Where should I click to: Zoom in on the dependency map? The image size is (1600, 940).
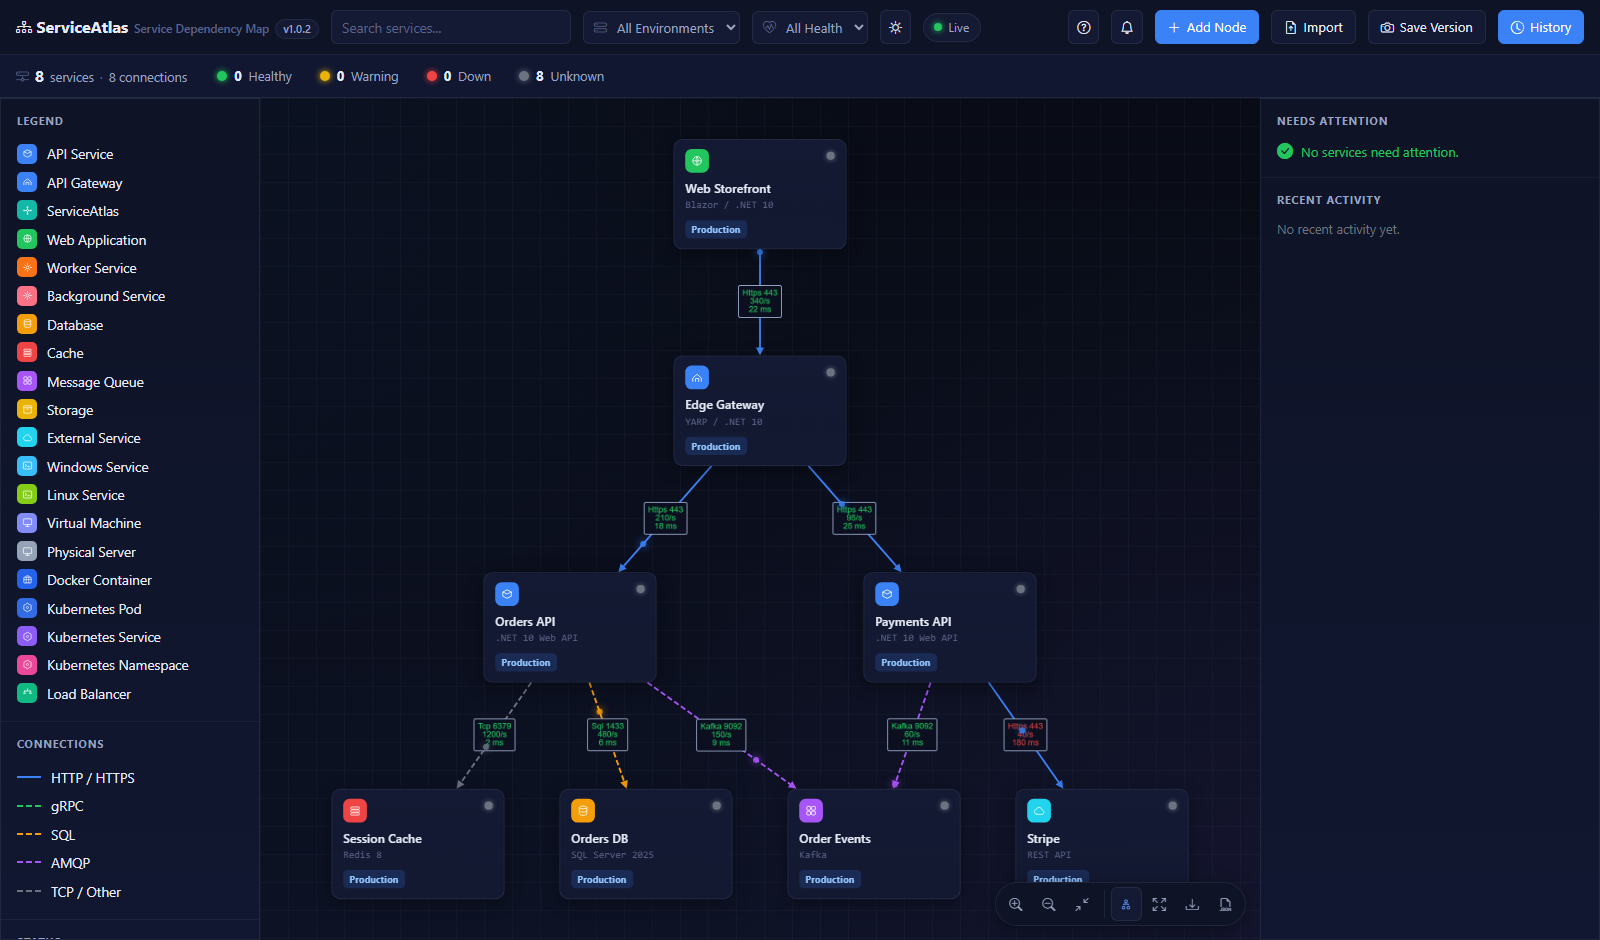(1016, 904)
